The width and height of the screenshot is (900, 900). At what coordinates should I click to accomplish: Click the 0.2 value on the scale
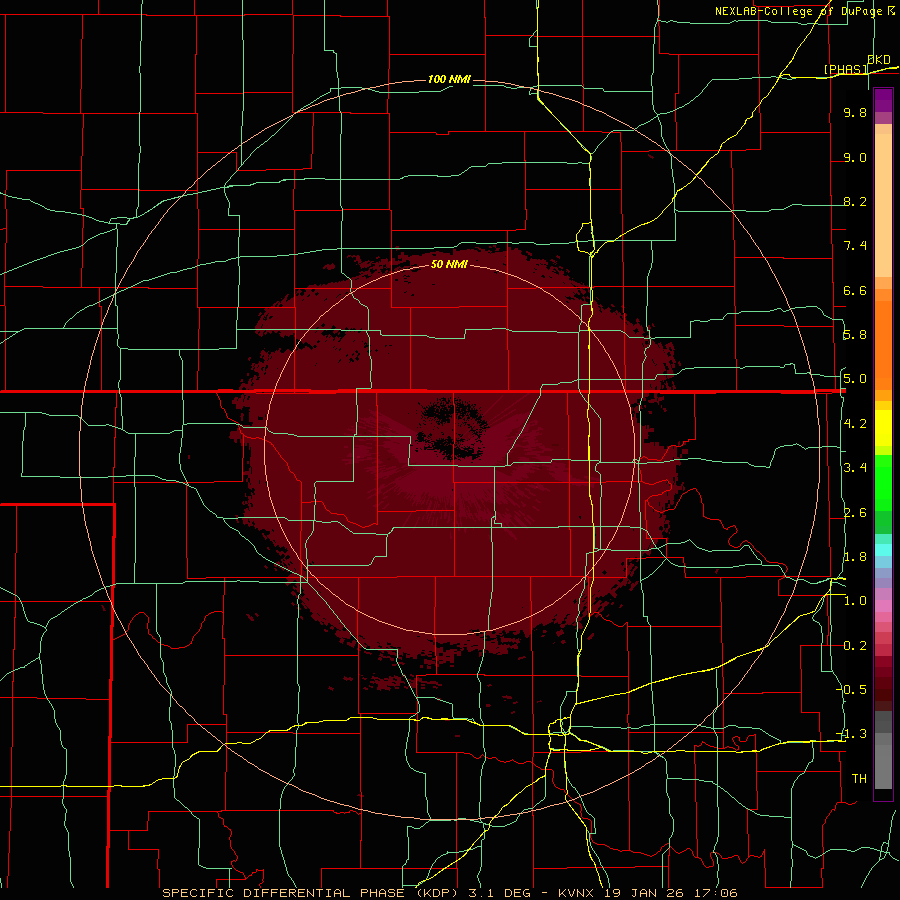click(855, 646)
